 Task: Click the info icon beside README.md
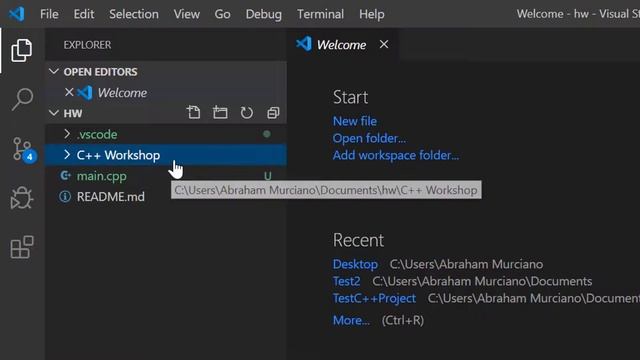(64, 196)
